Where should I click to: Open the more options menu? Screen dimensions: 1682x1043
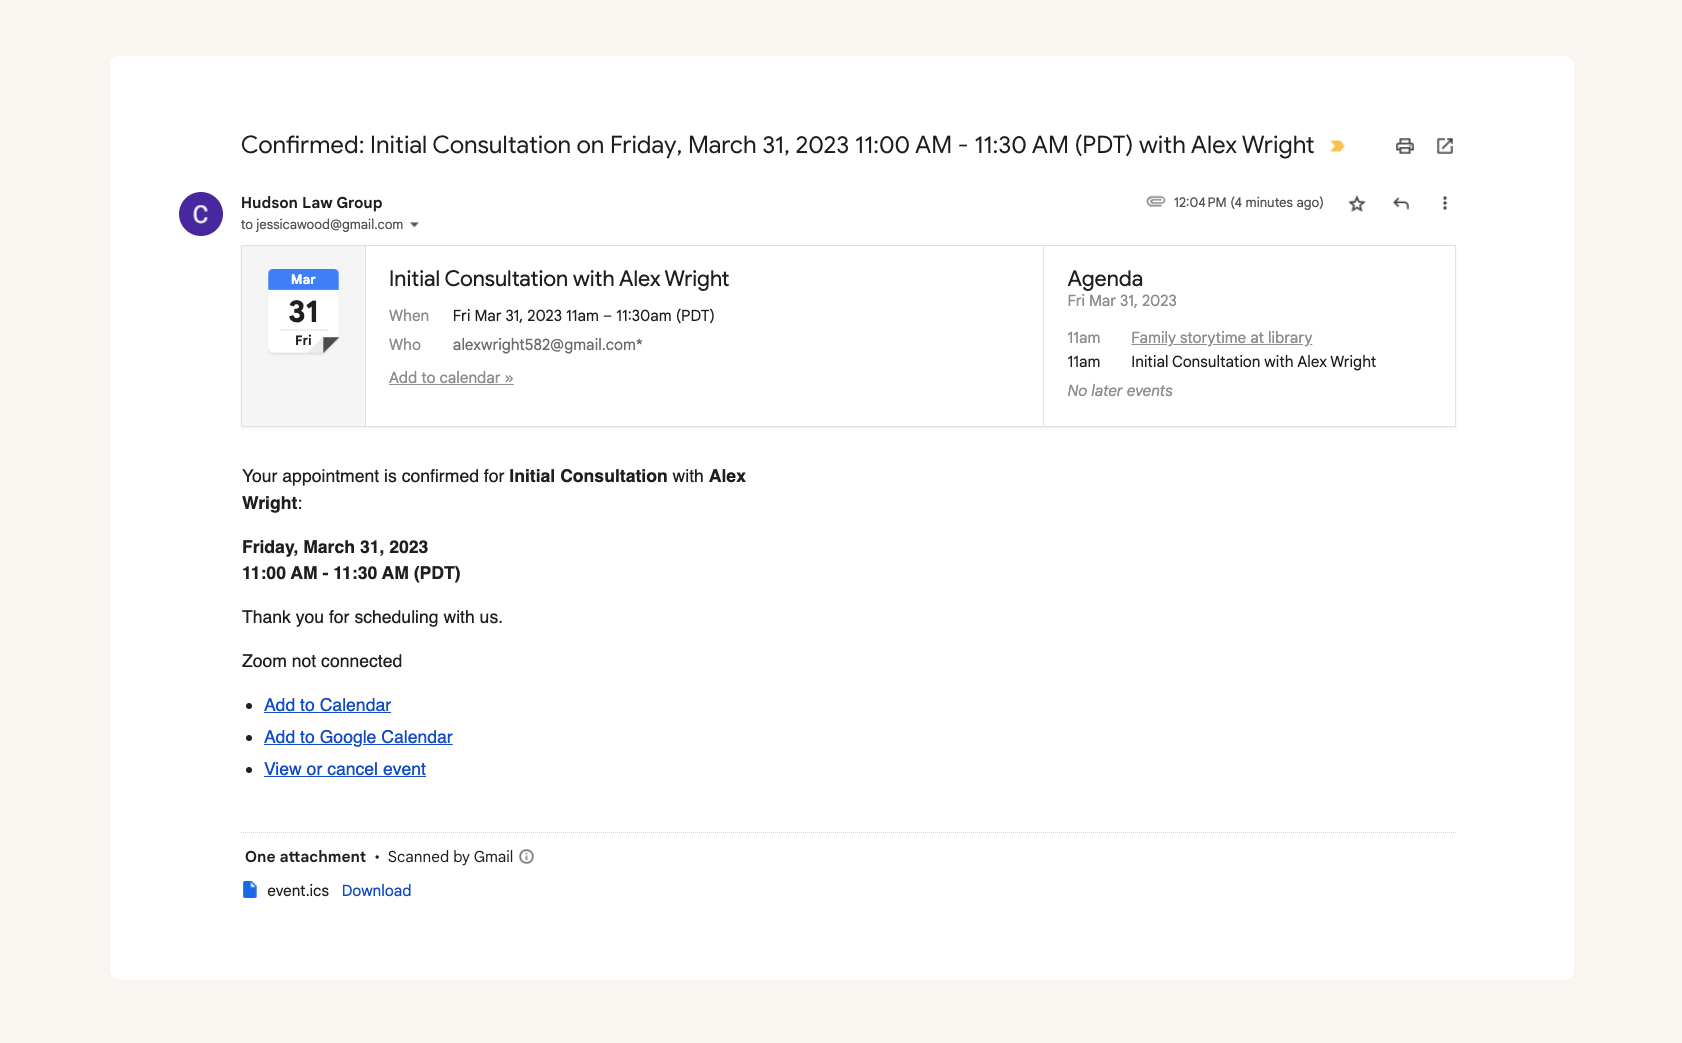[x=1444, y=203]
